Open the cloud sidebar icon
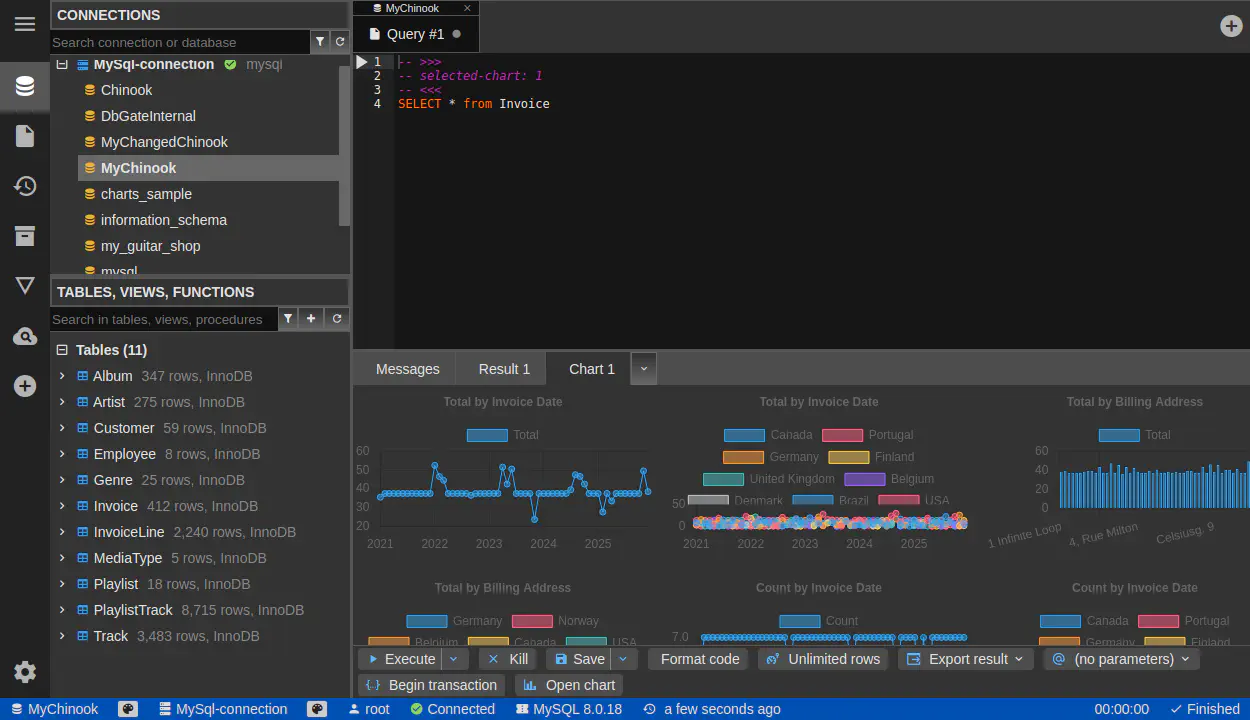The height and width of the screenshot is (720, 1250). coord(25,337)
